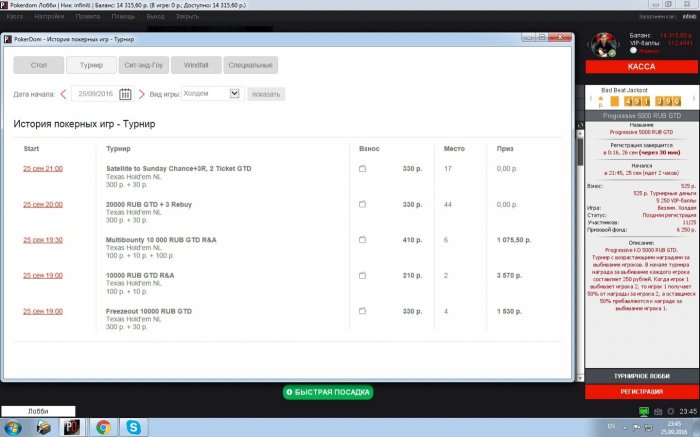Viewport: 700px width, 437px height.
Task: Open the Касса menu
Action: 15,17
